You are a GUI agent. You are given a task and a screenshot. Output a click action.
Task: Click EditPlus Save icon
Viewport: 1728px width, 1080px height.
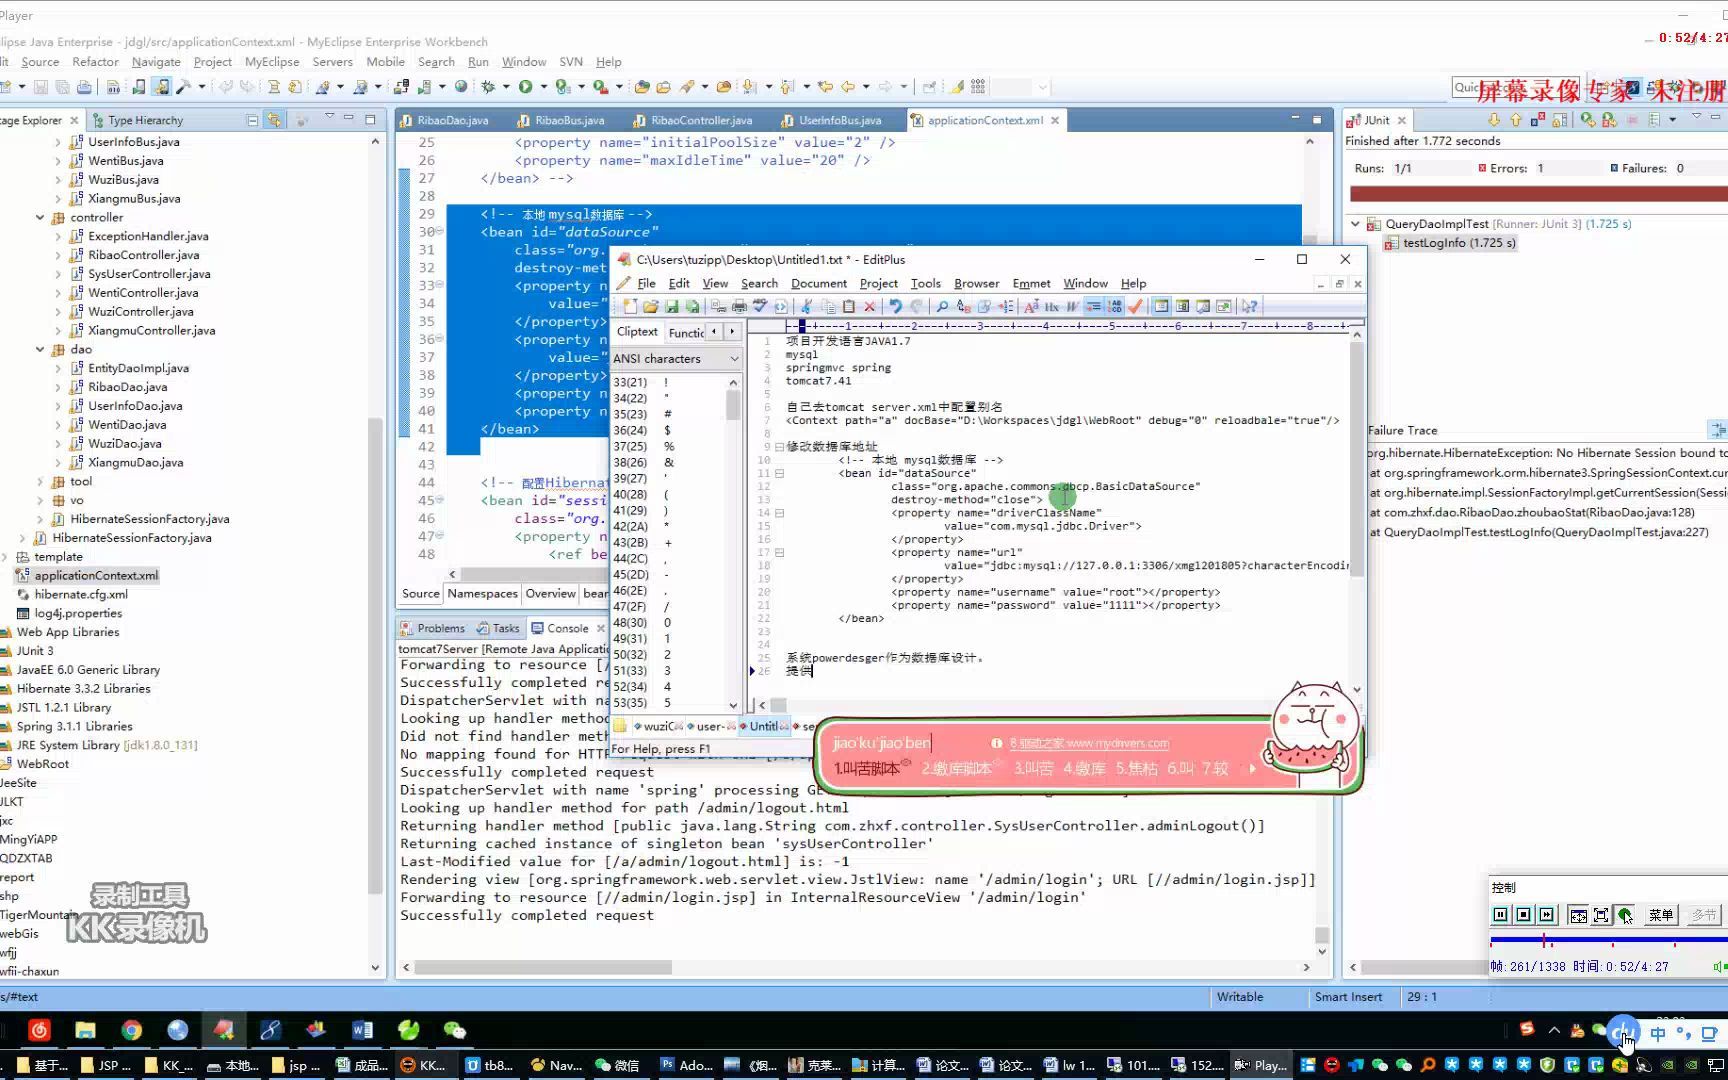click(671, 306)
